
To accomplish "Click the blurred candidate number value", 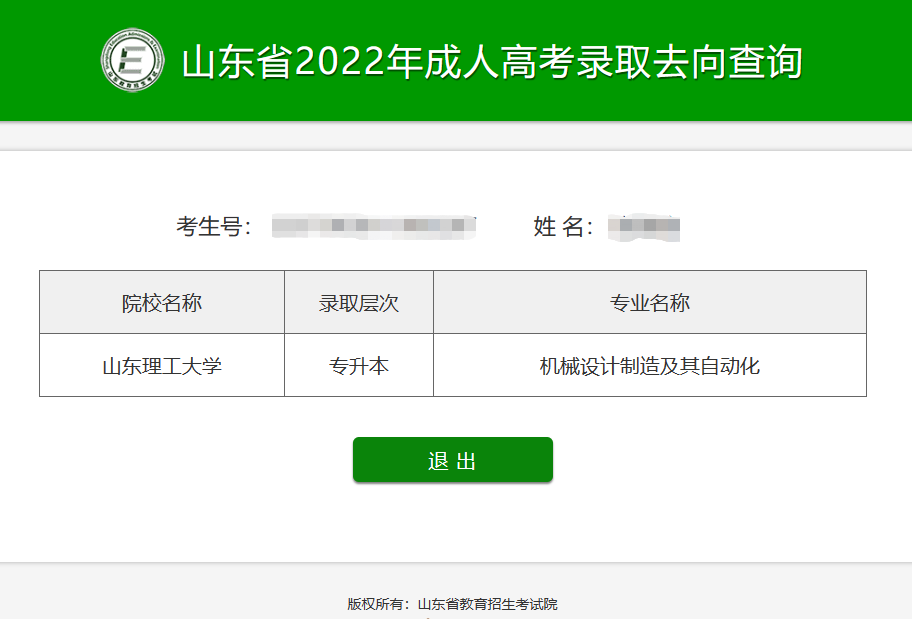I will point(374,226).
